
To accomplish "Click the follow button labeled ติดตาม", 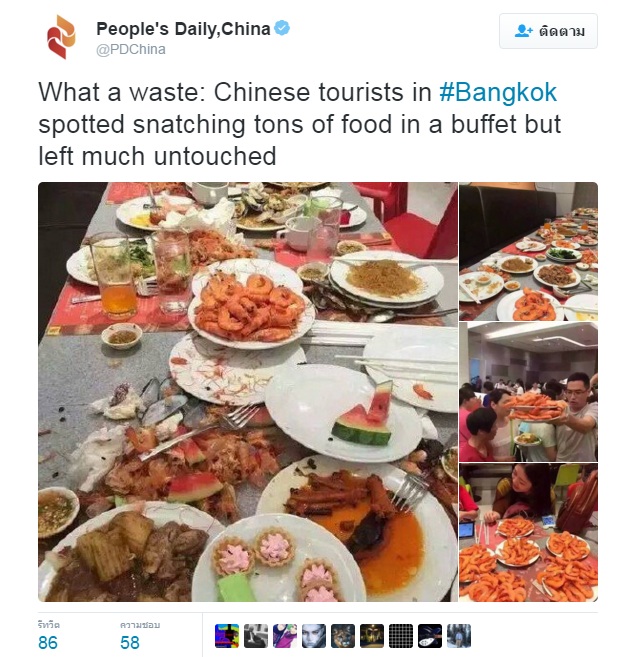I will tap(548, 31).
